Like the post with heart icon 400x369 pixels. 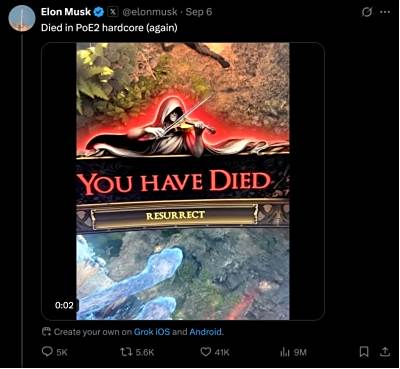(206, 352)
